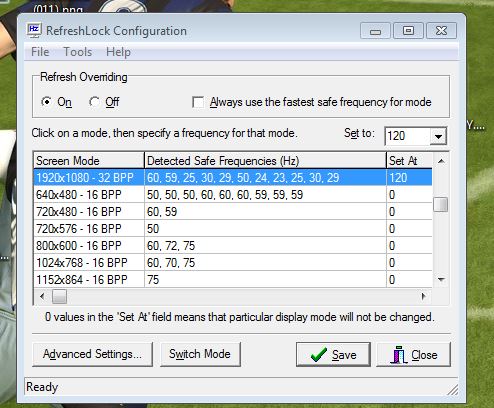Enable always use fastest safe frequency checkbox

tap(198, 102)
